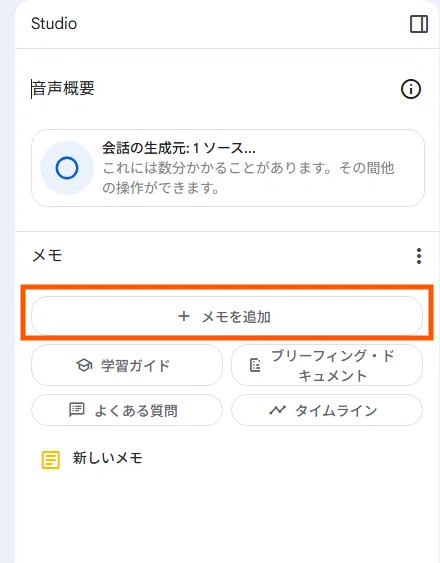Add a new memo with メモを追加
This screenshot has height=563, width=440.
227,316
